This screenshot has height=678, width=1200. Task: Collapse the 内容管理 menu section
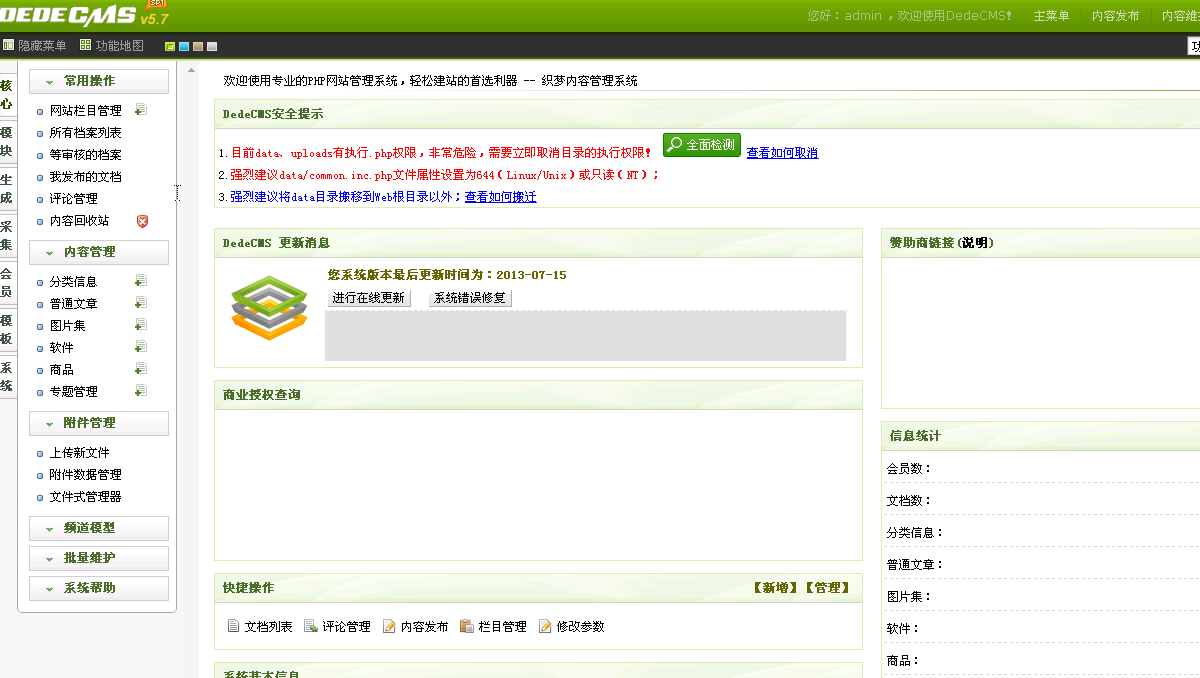click(x=99, y=252)
